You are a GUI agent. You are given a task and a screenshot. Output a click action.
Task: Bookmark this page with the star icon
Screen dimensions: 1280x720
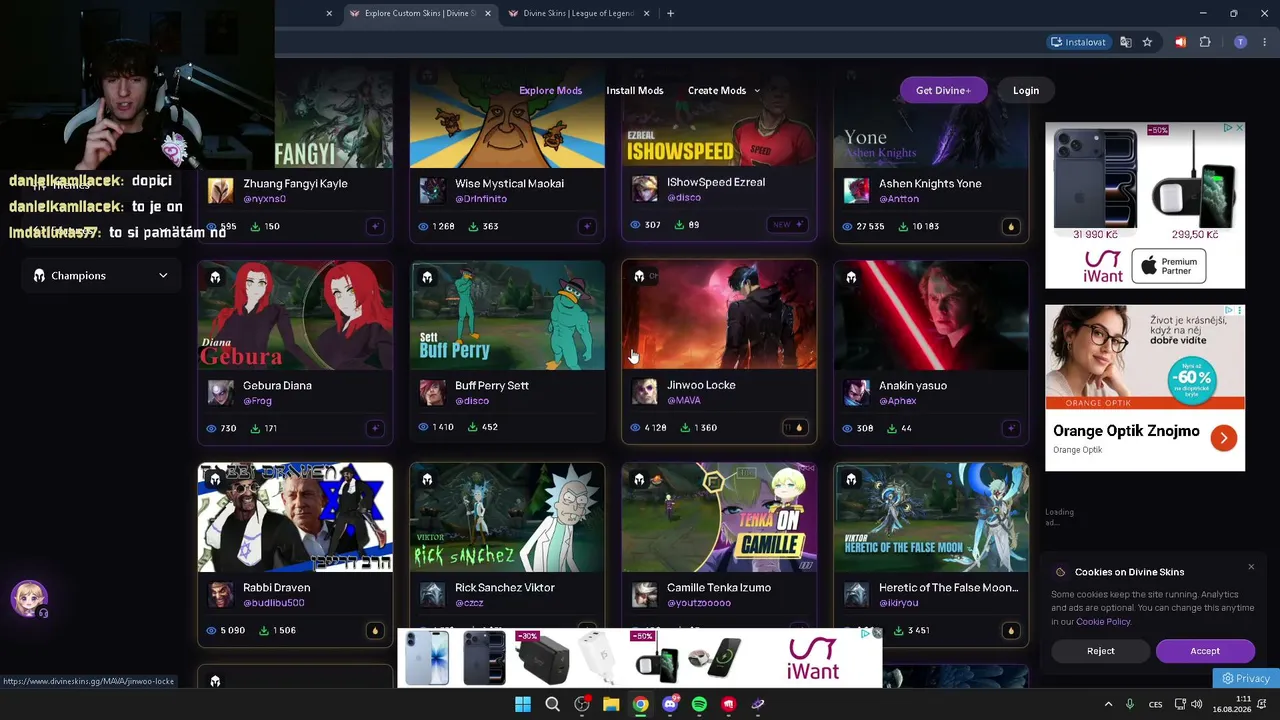pyautogui.click(x=1147, y=42)
